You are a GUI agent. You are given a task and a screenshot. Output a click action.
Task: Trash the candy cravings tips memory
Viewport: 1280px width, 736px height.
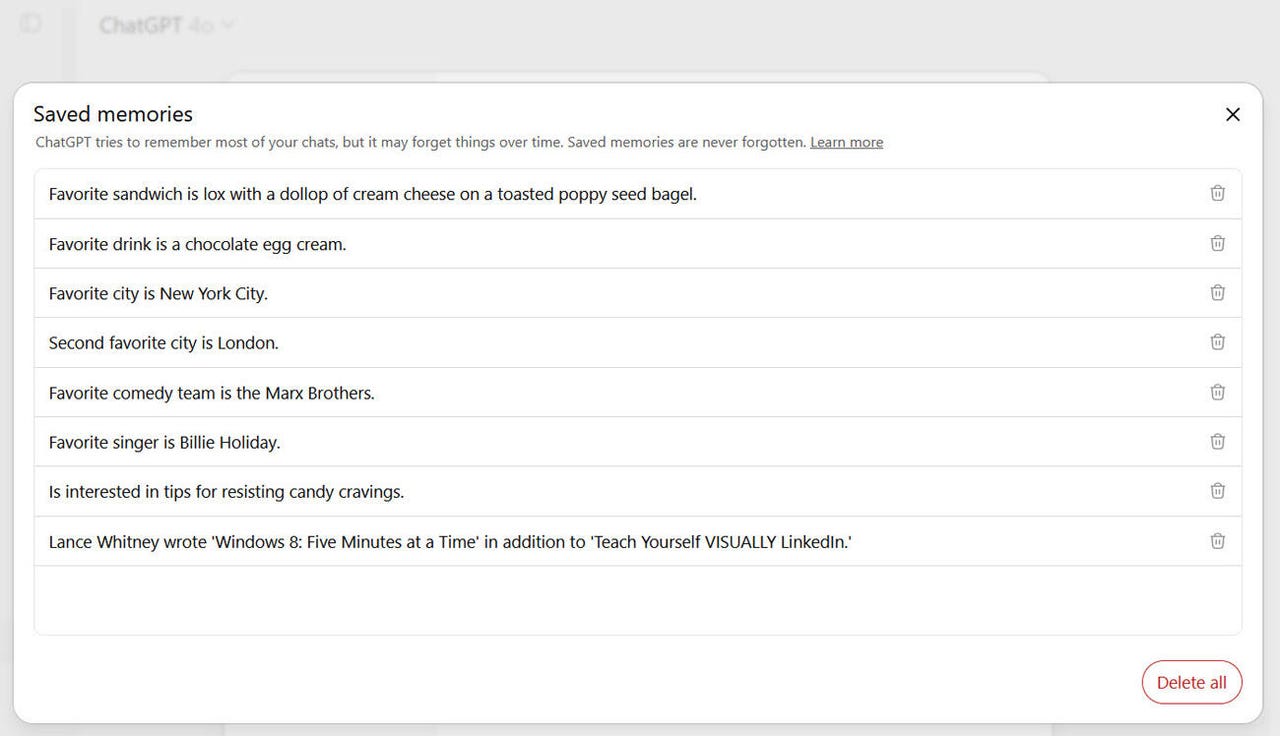click(x=1217, y=491)
